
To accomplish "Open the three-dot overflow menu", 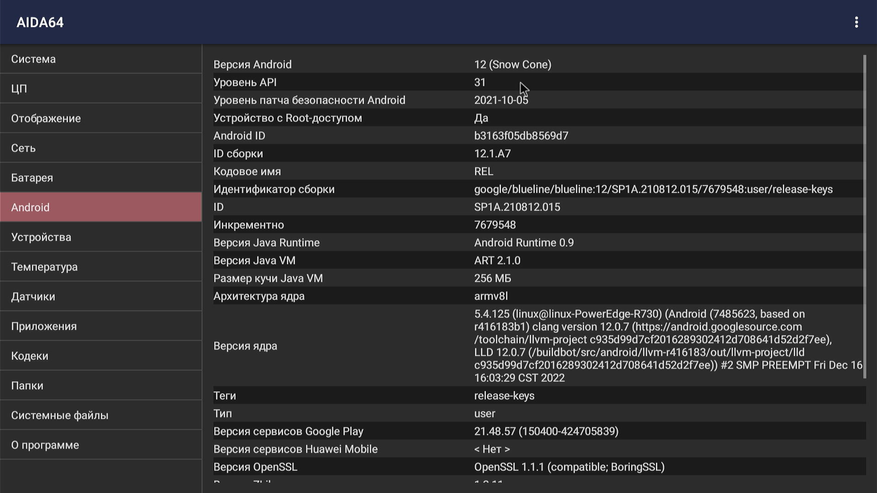I will tap(856, 22).
